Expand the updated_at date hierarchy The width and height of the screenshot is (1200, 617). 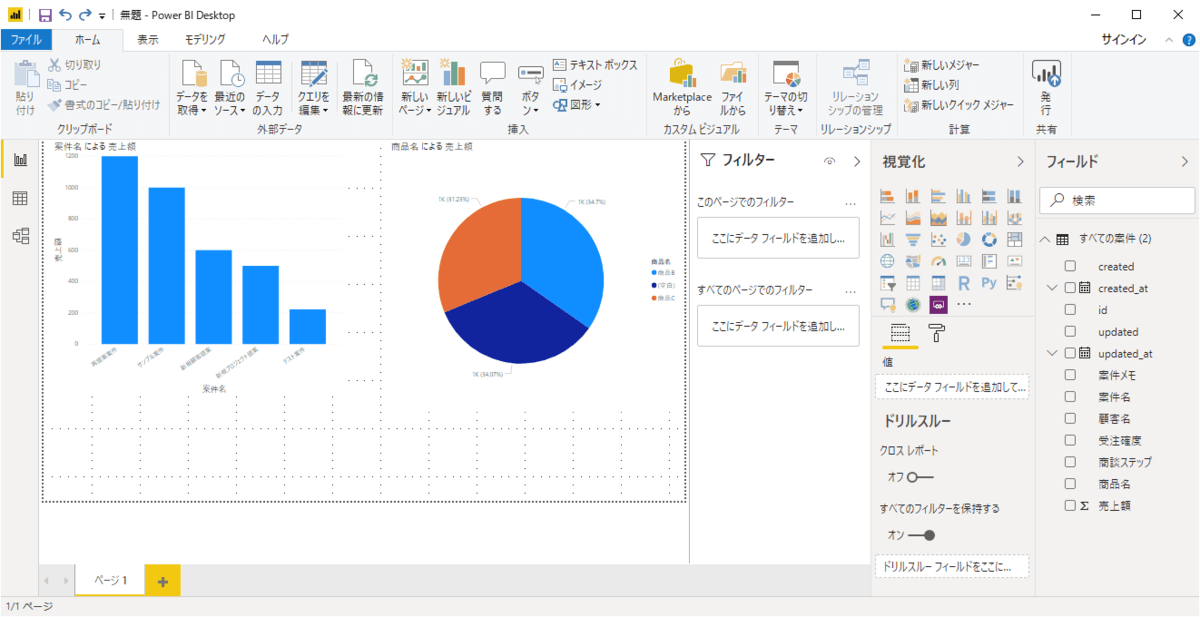pyautogui.click(x=1051, y=354)
